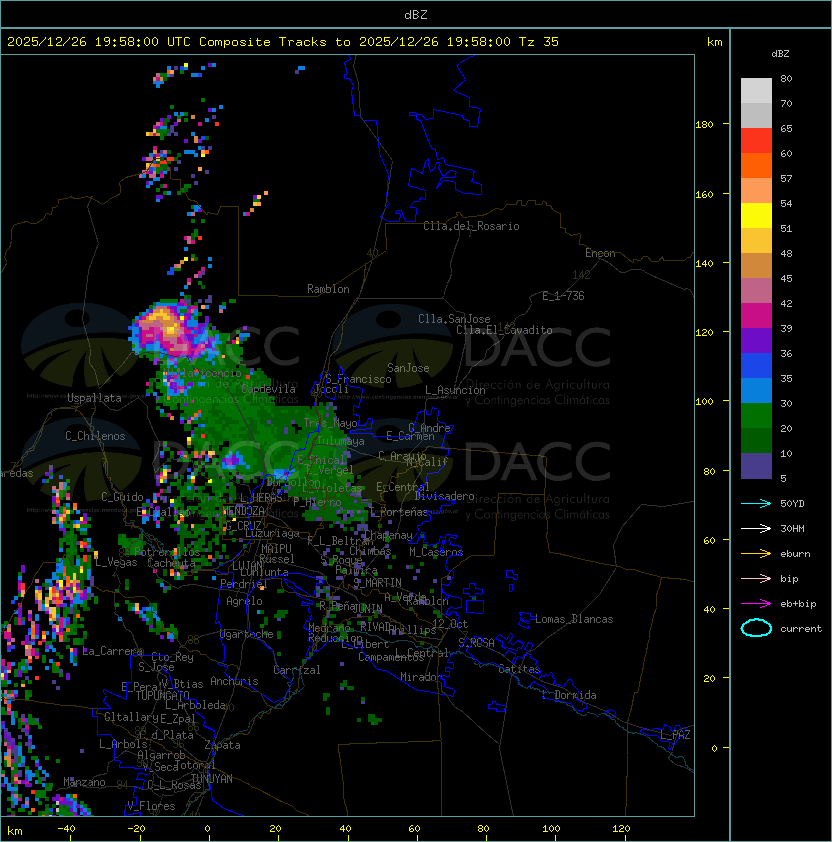Click the cyan current-position ellipse legend icon
Screen dimensions: 832x842
pos(756,628)
